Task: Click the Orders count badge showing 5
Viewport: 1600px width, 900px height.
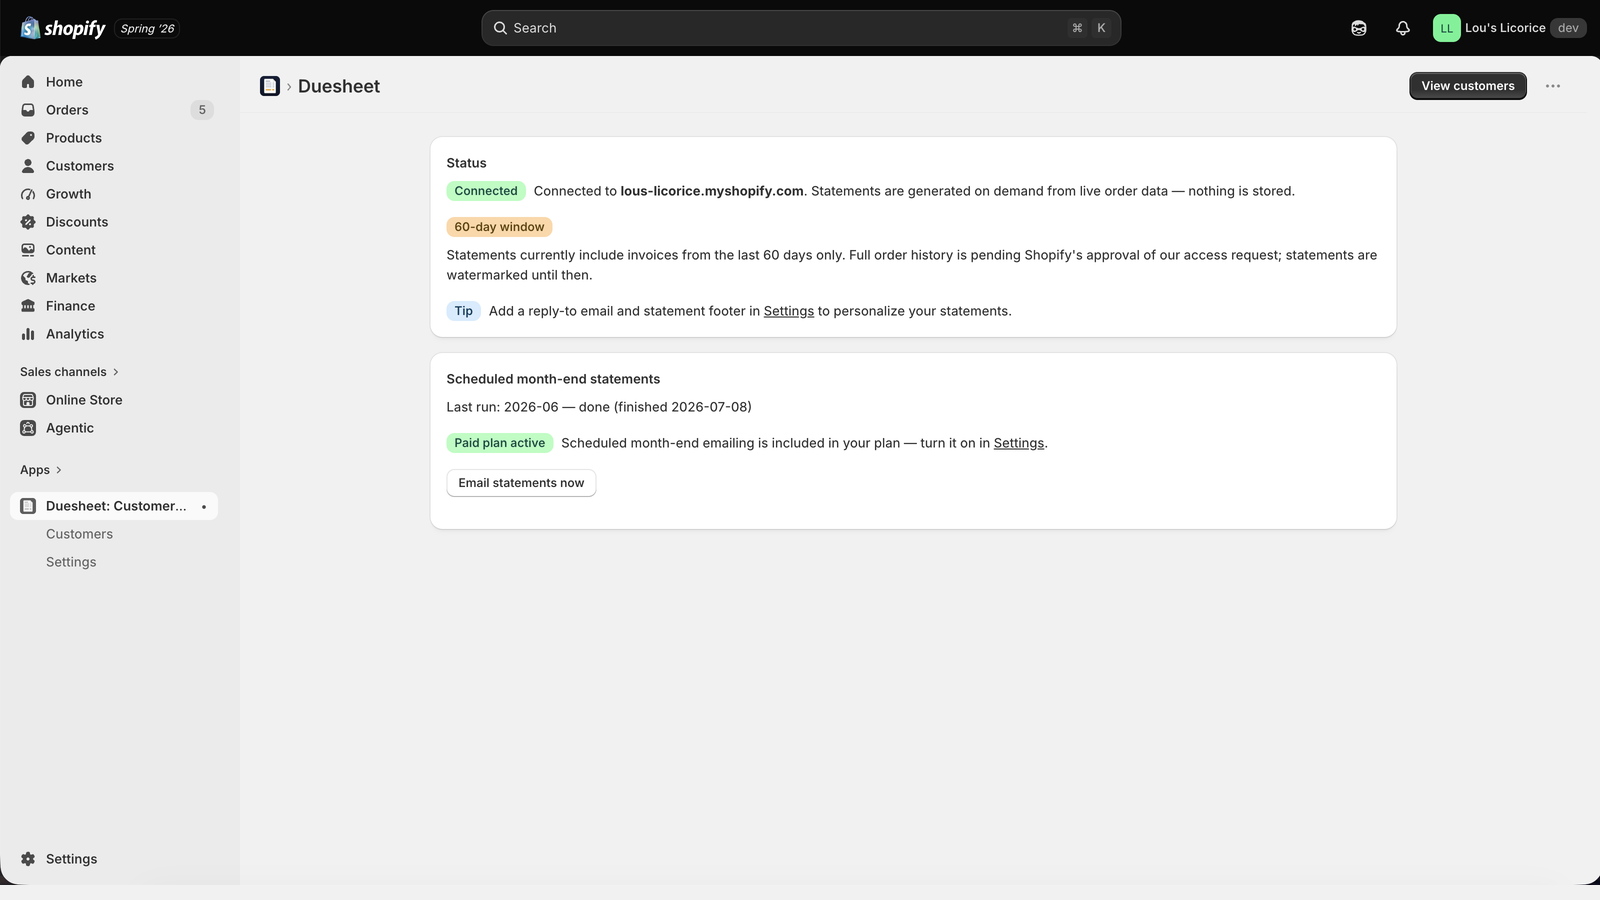Action: pyautogui.click(x=202, y=110)
